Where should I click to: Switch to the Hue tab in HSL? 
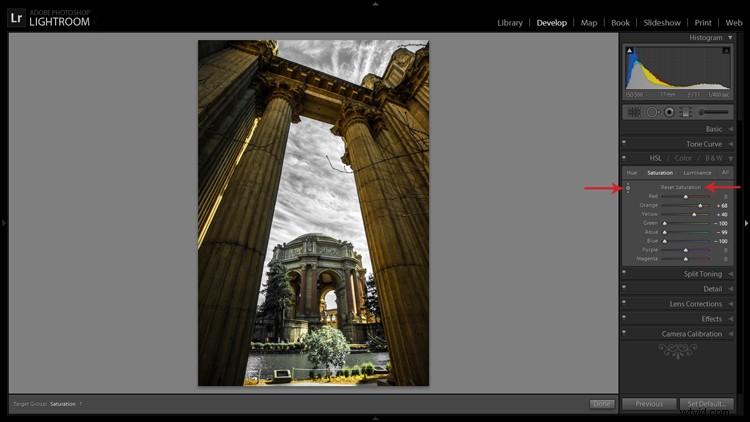(632, 173)
